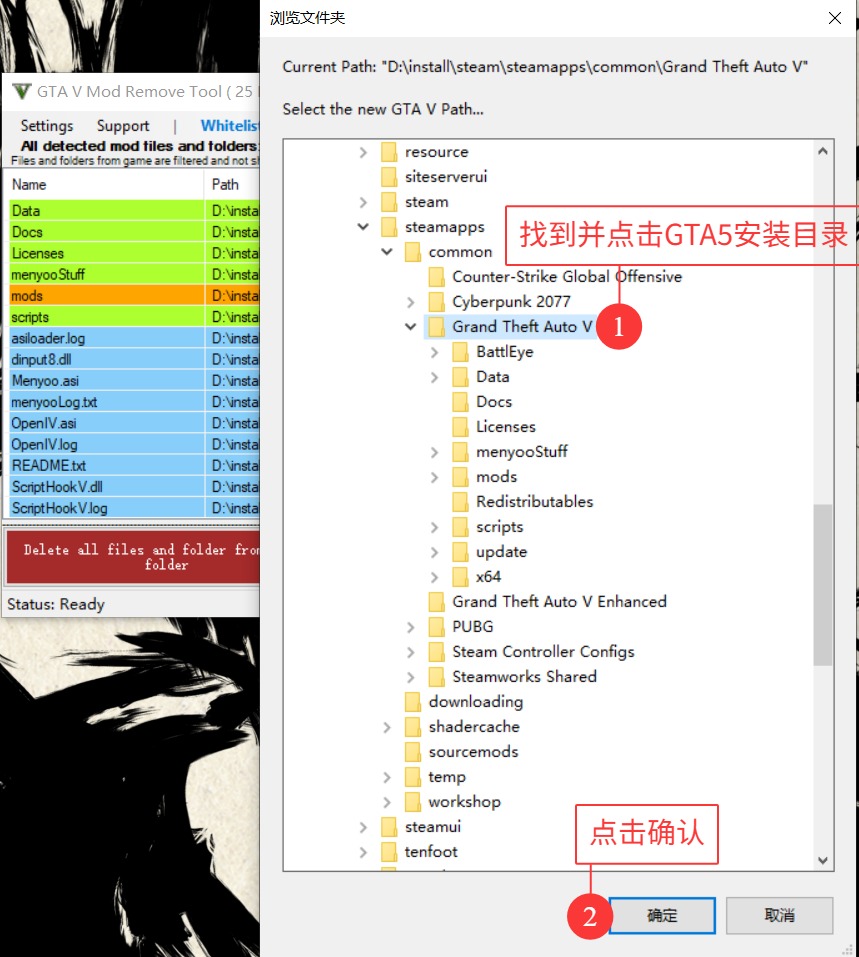Click the folder icon beside Grand Theft Auto V
859x957 pixels.
coord(436,326)
